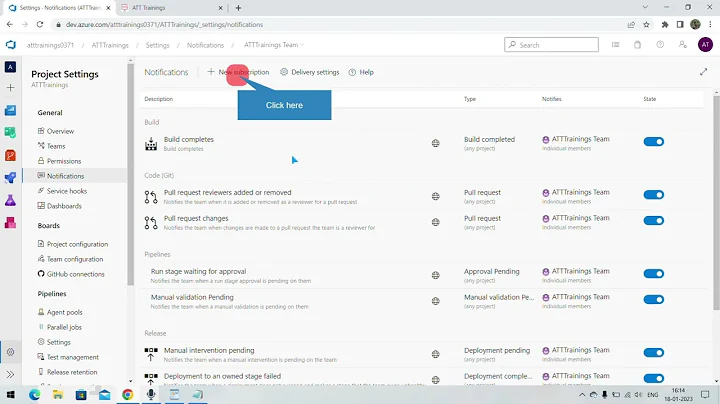Open Agent pools under Pipelines
The width and height of the screenshot is (720, 404).
pyautogui.click(x=64, y=312)
